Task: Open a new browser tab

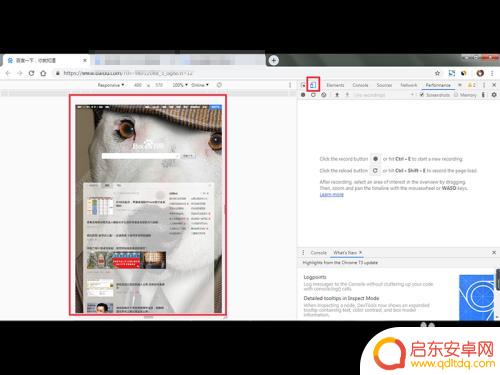Action: coord(274,60)
